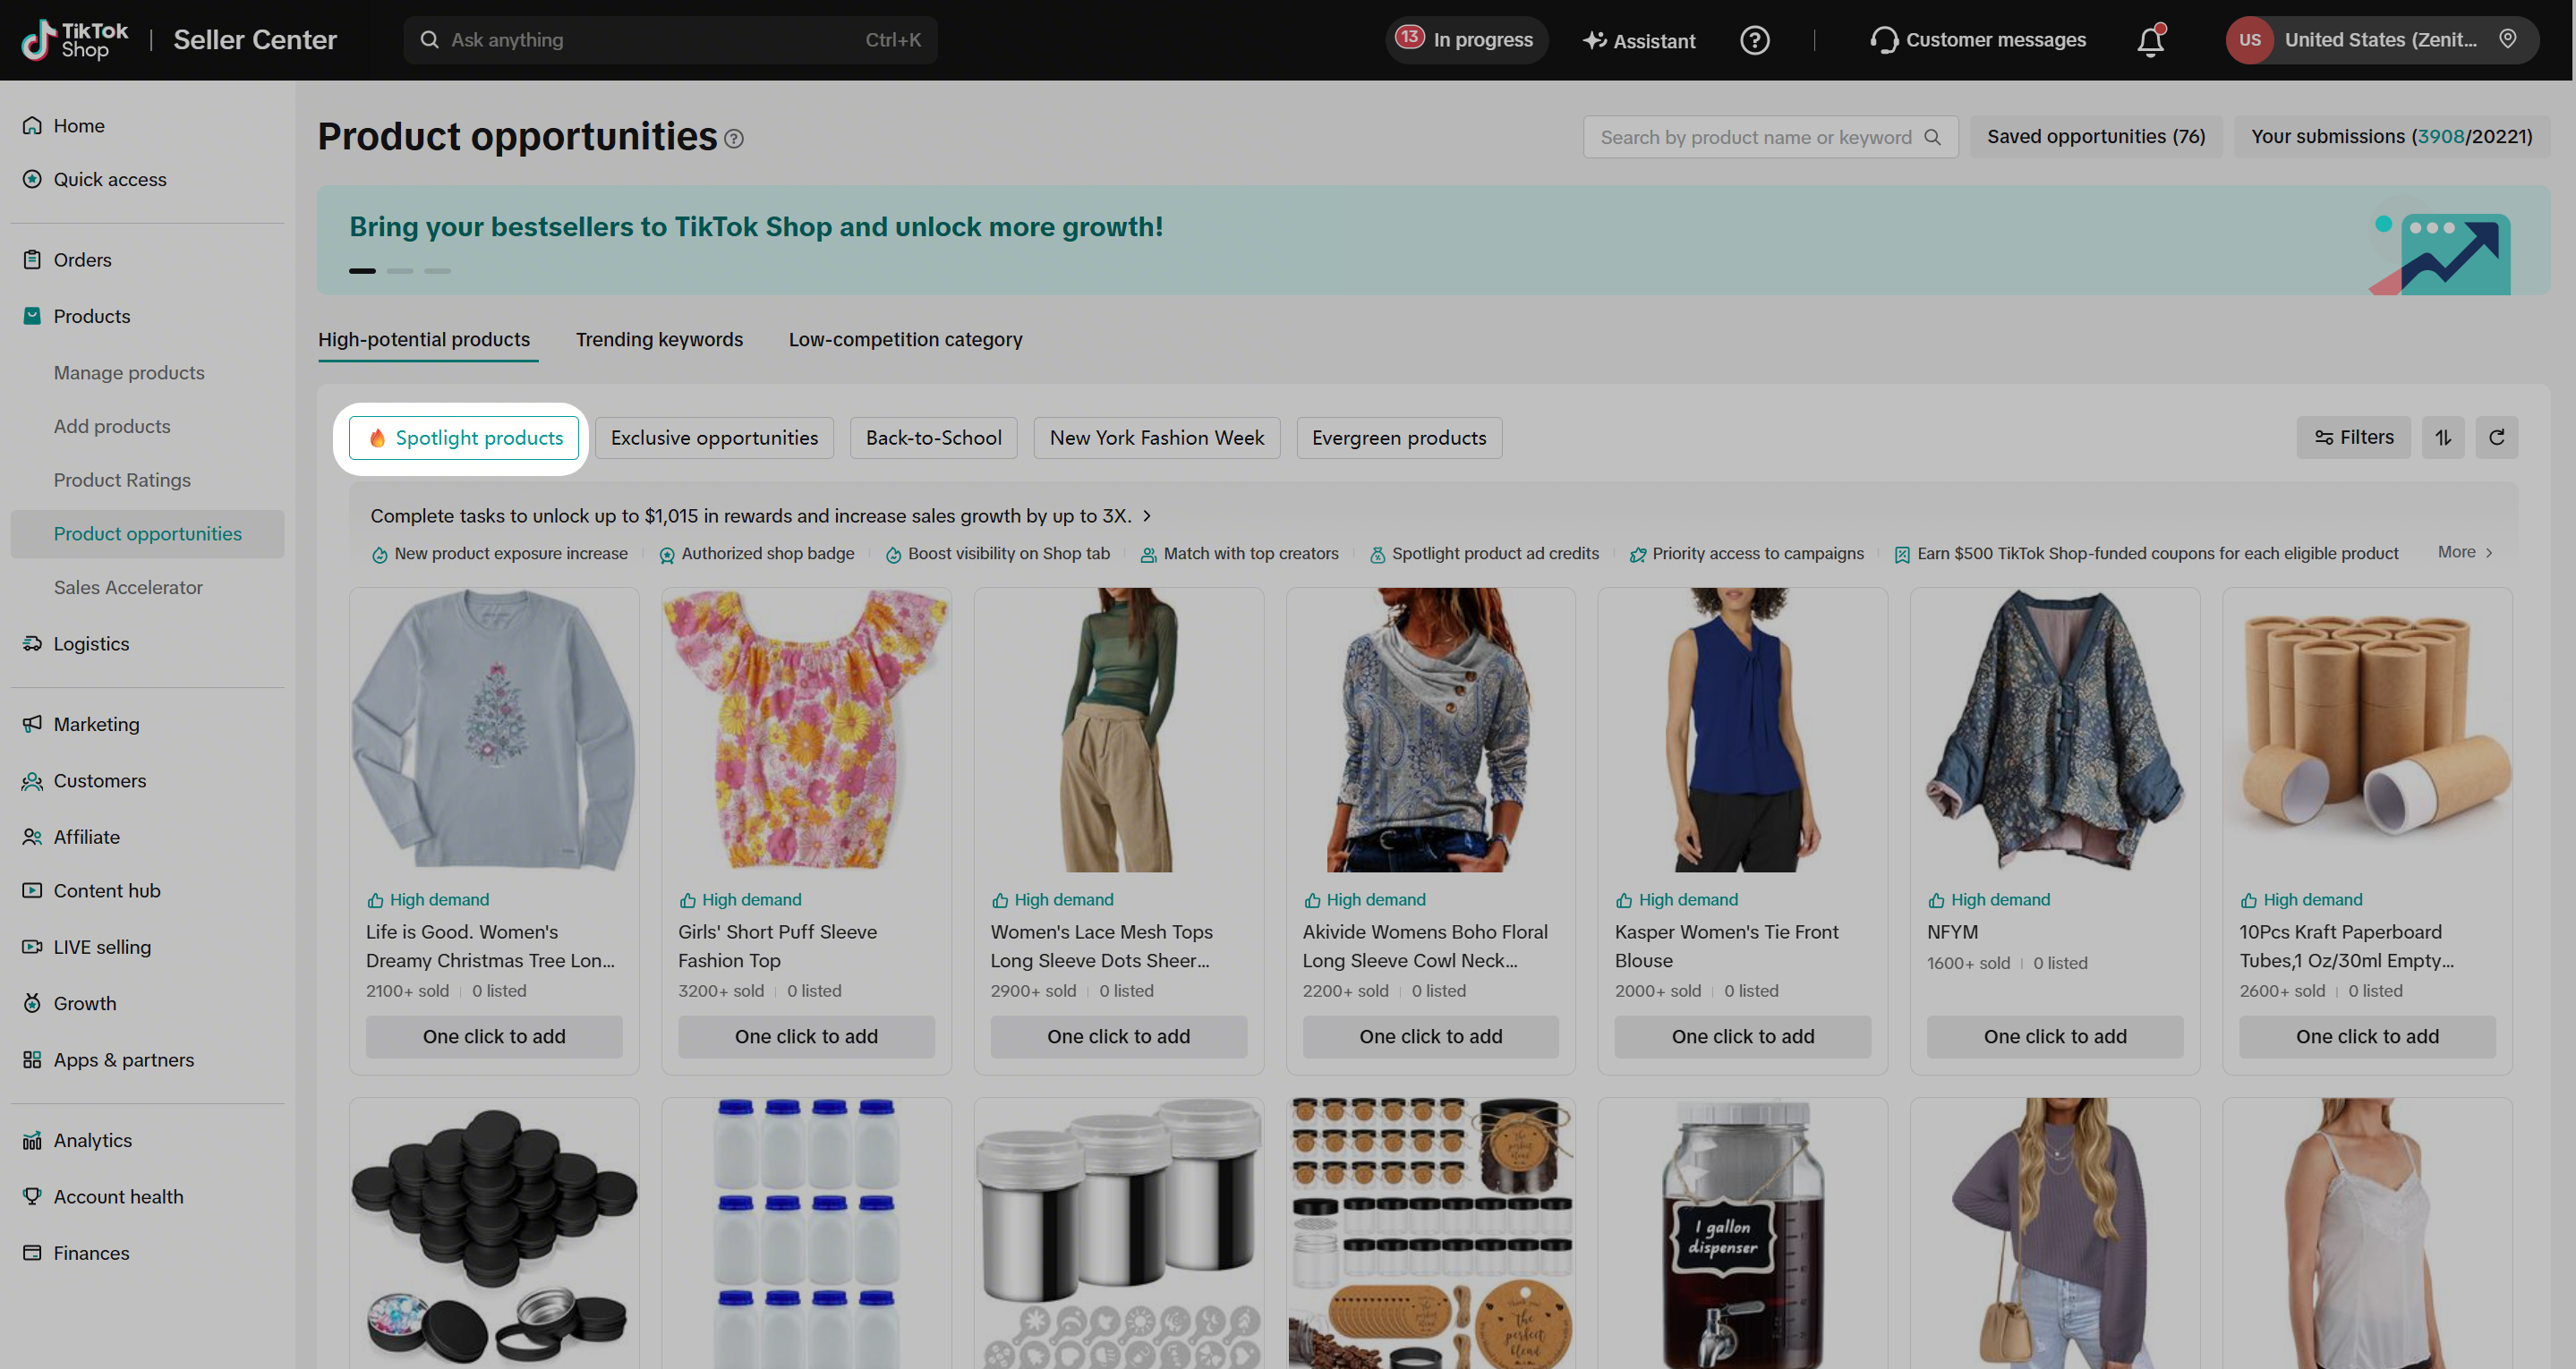The image size is (2576, 1369).
Task: Click the Affiliate icon in sidebar
Action: pos(32,837)
